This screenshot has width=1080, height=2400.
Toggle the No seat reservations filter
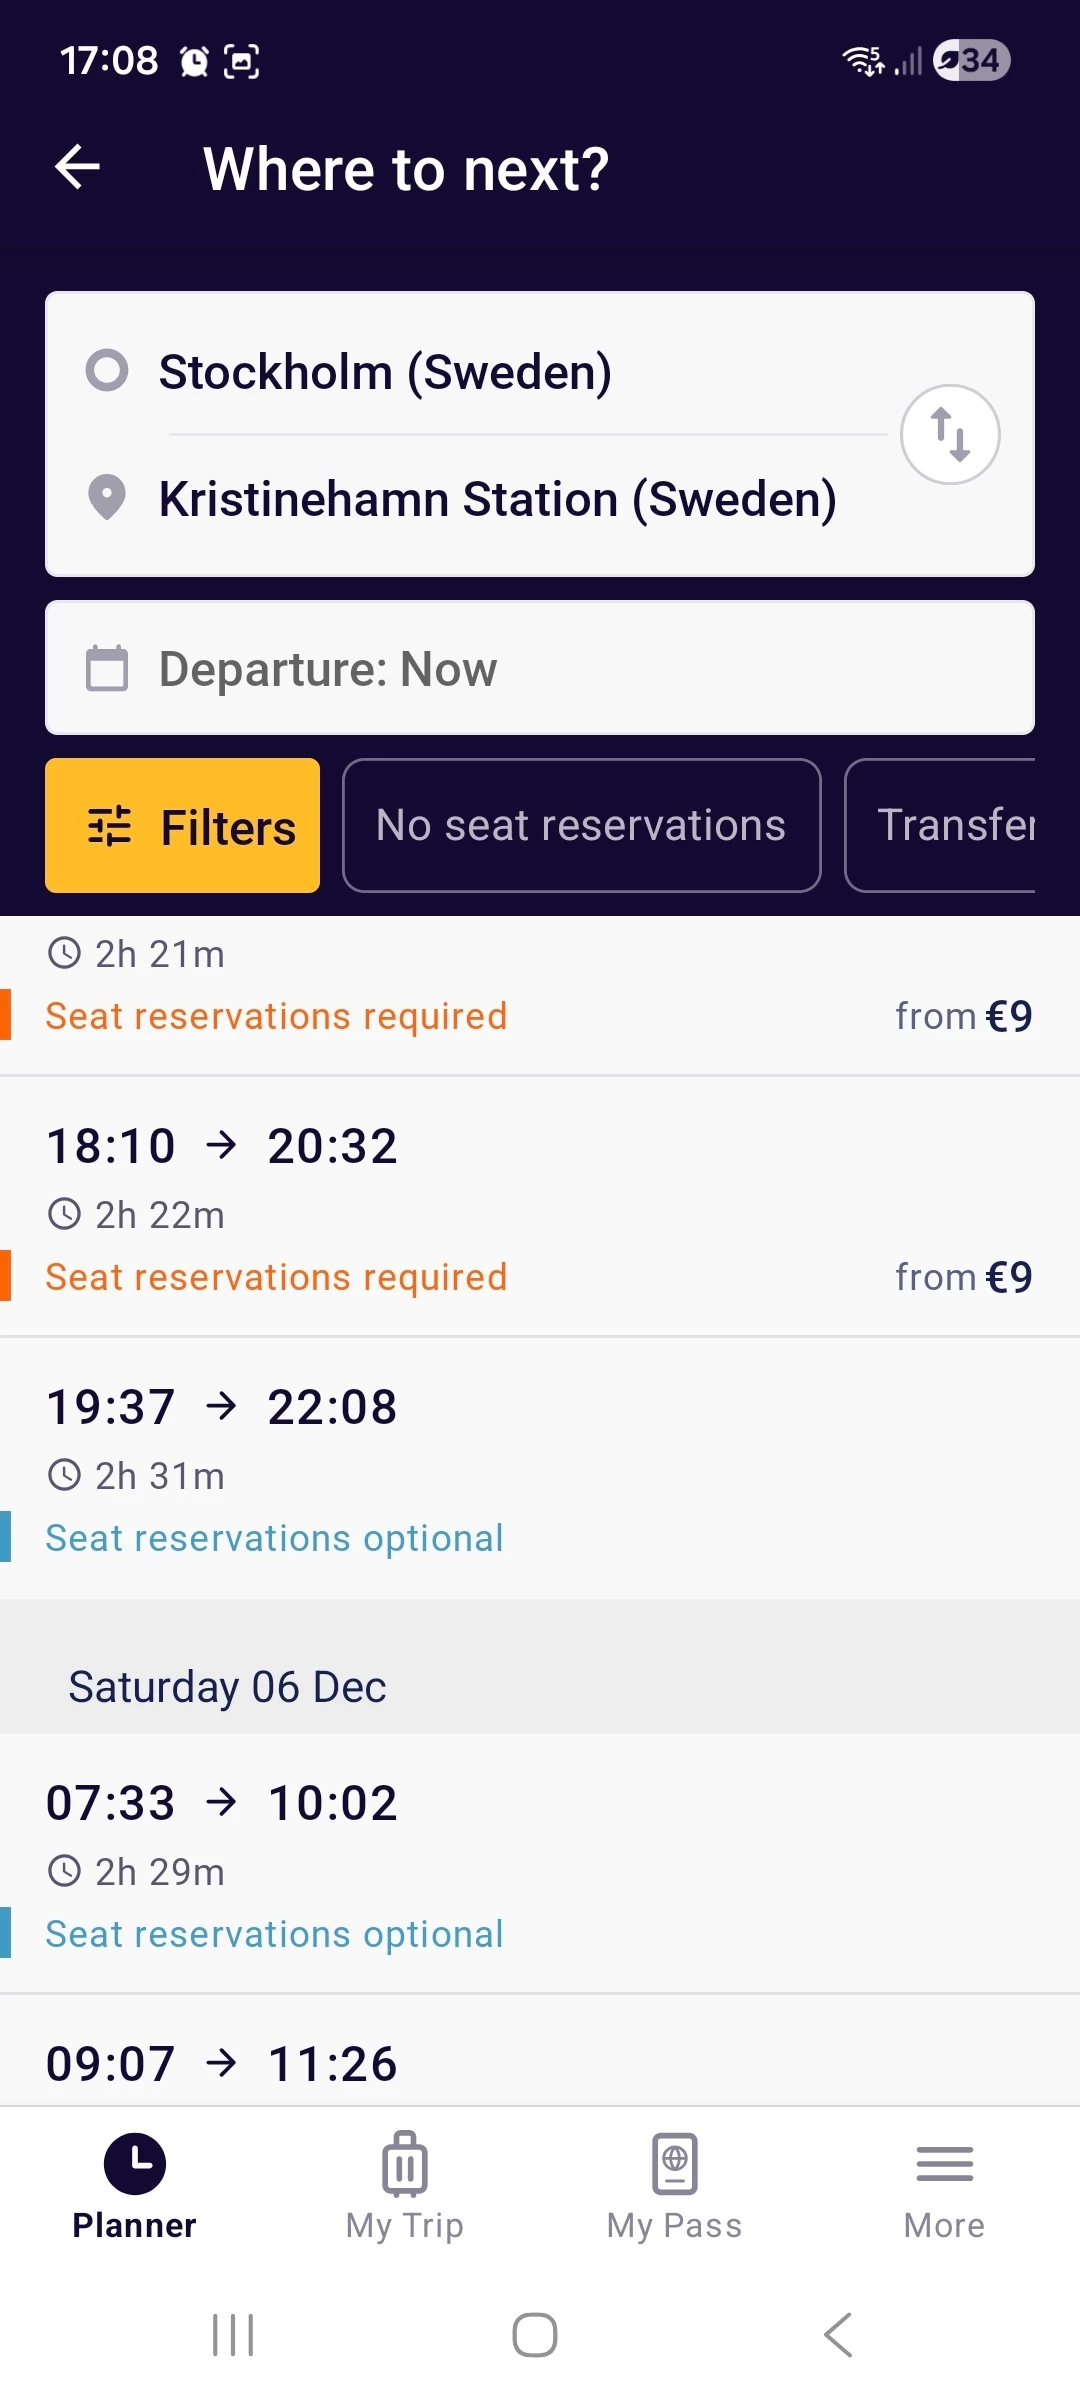(x=581, y=825)
